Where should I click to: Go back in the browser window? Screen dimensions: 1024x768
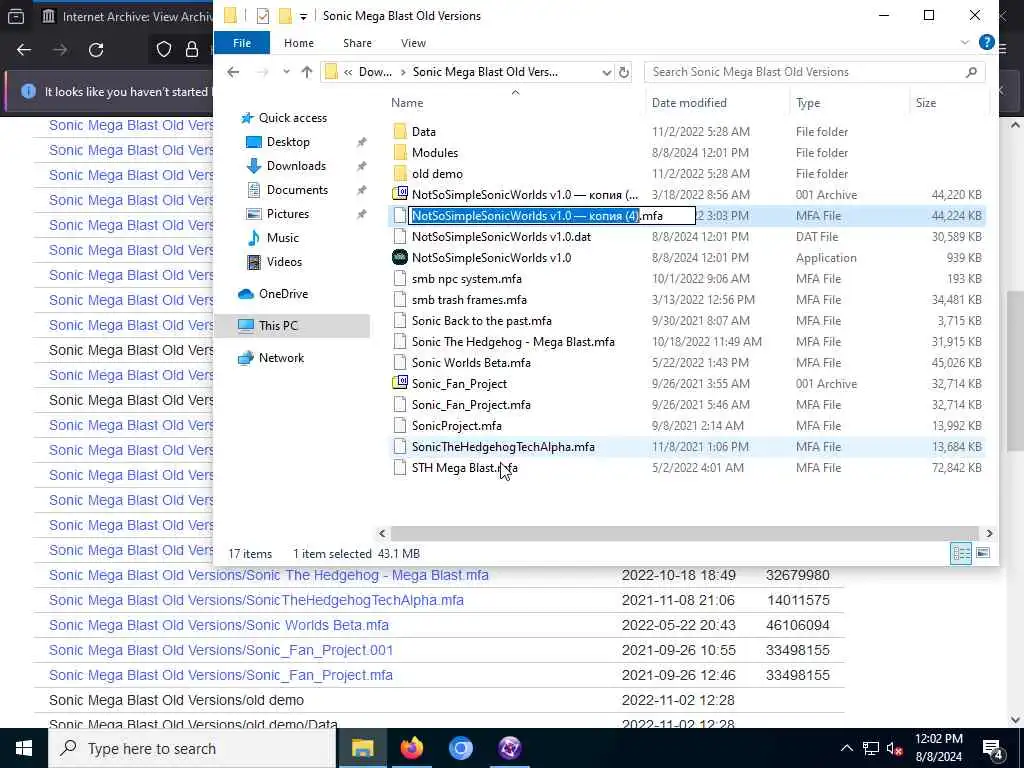coord(24,50)
